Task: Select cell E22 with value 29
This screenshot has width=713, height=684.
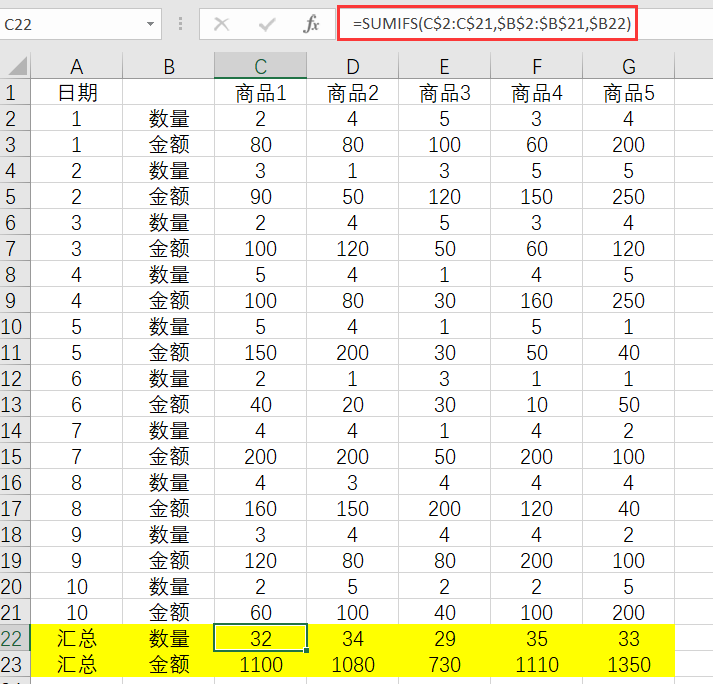Action: tap(445, 639)
